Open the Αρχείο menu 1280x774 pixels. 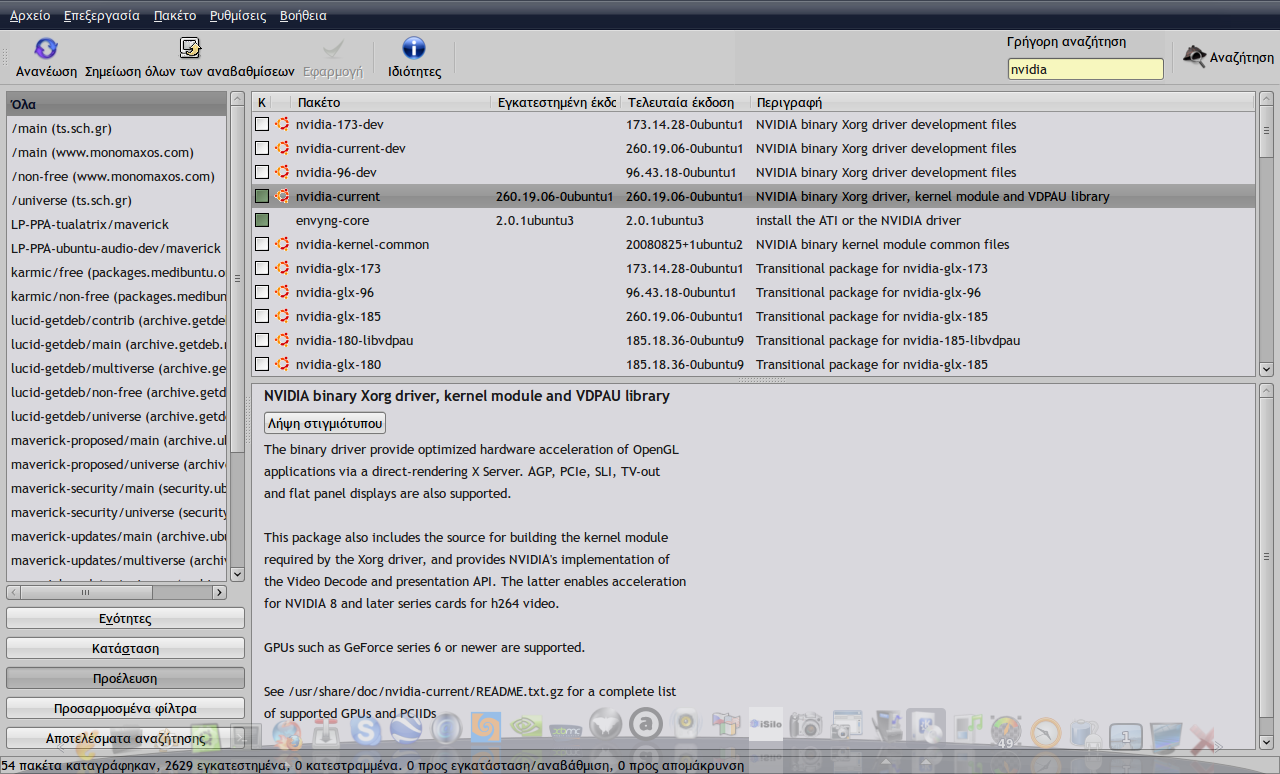[30, 15]
